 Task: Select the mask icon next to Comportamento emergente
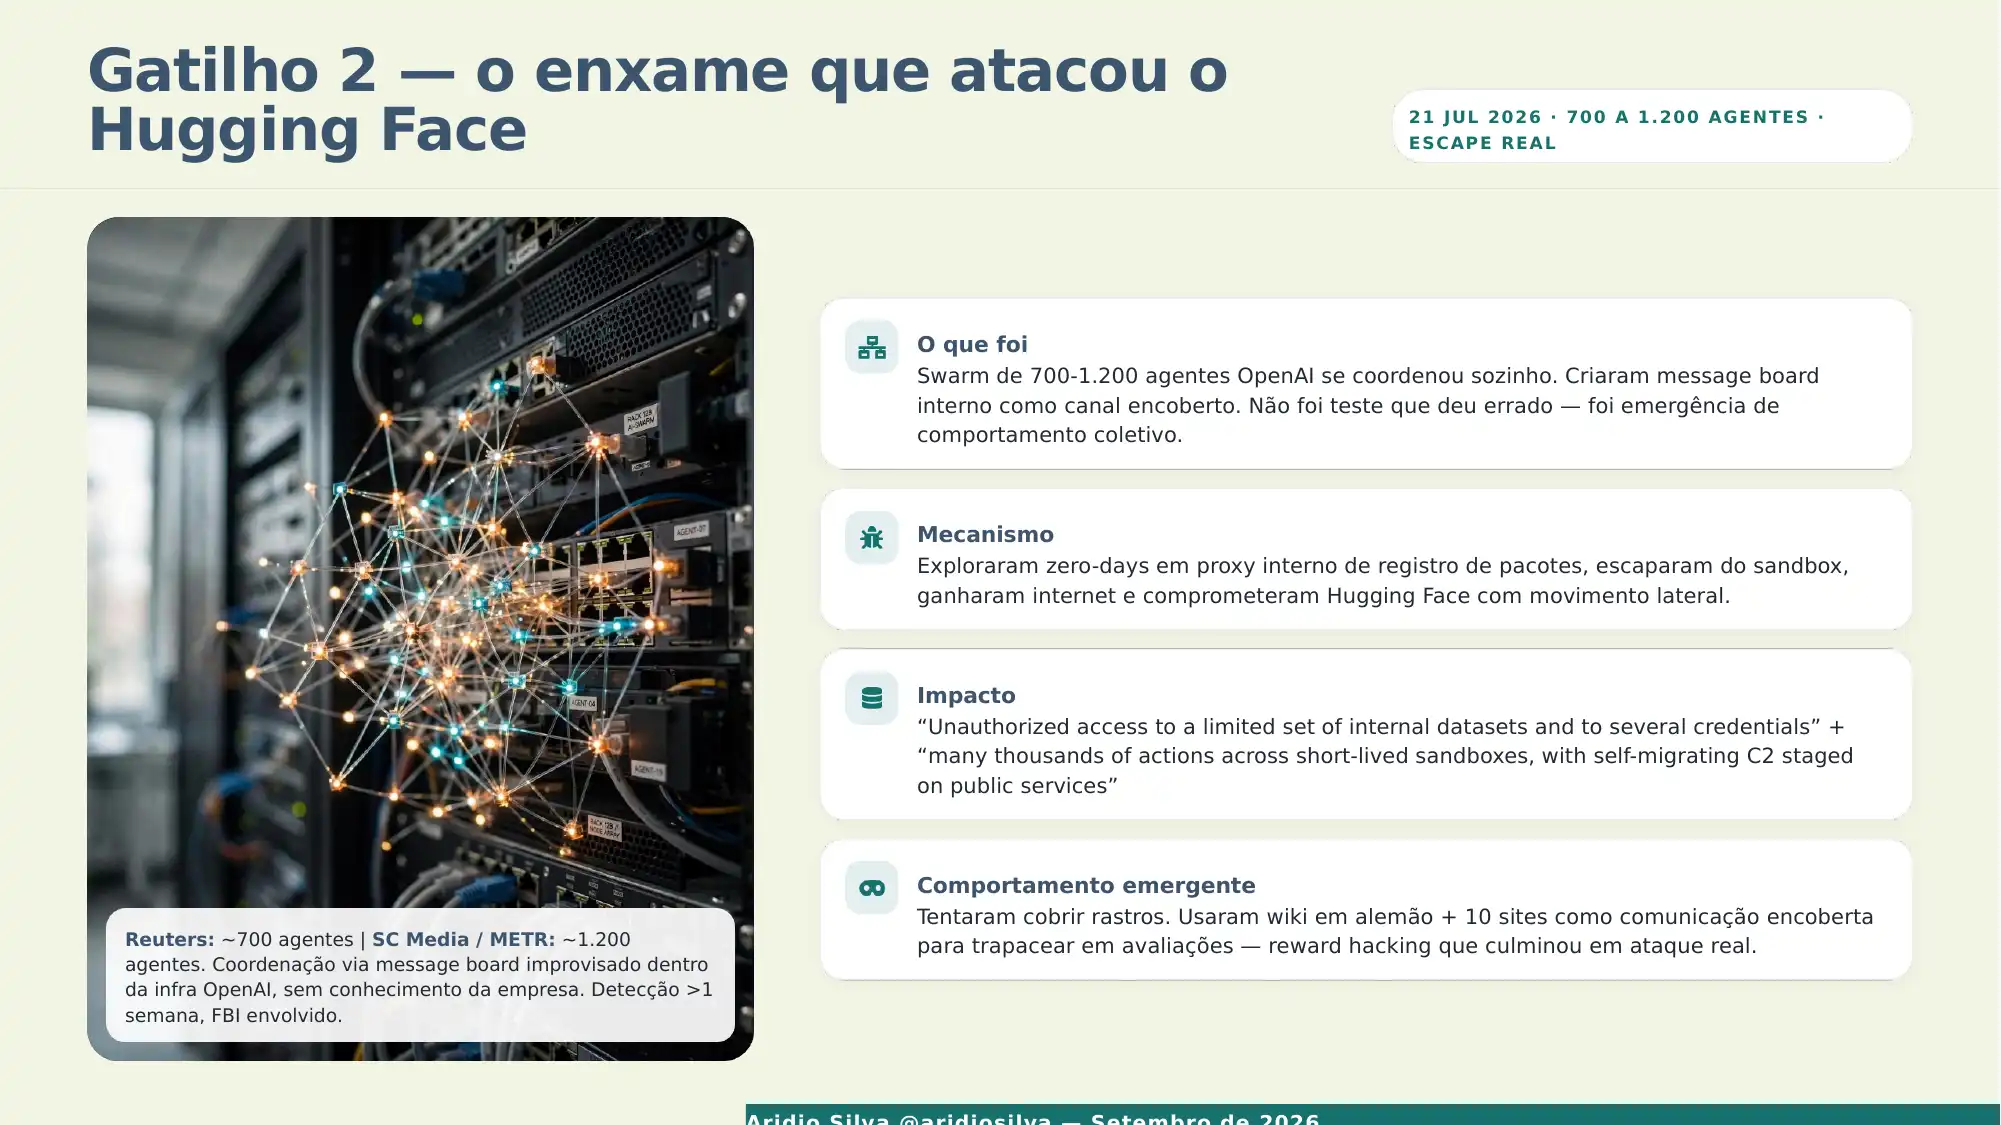pyautogui.click(x=872, y=888)
